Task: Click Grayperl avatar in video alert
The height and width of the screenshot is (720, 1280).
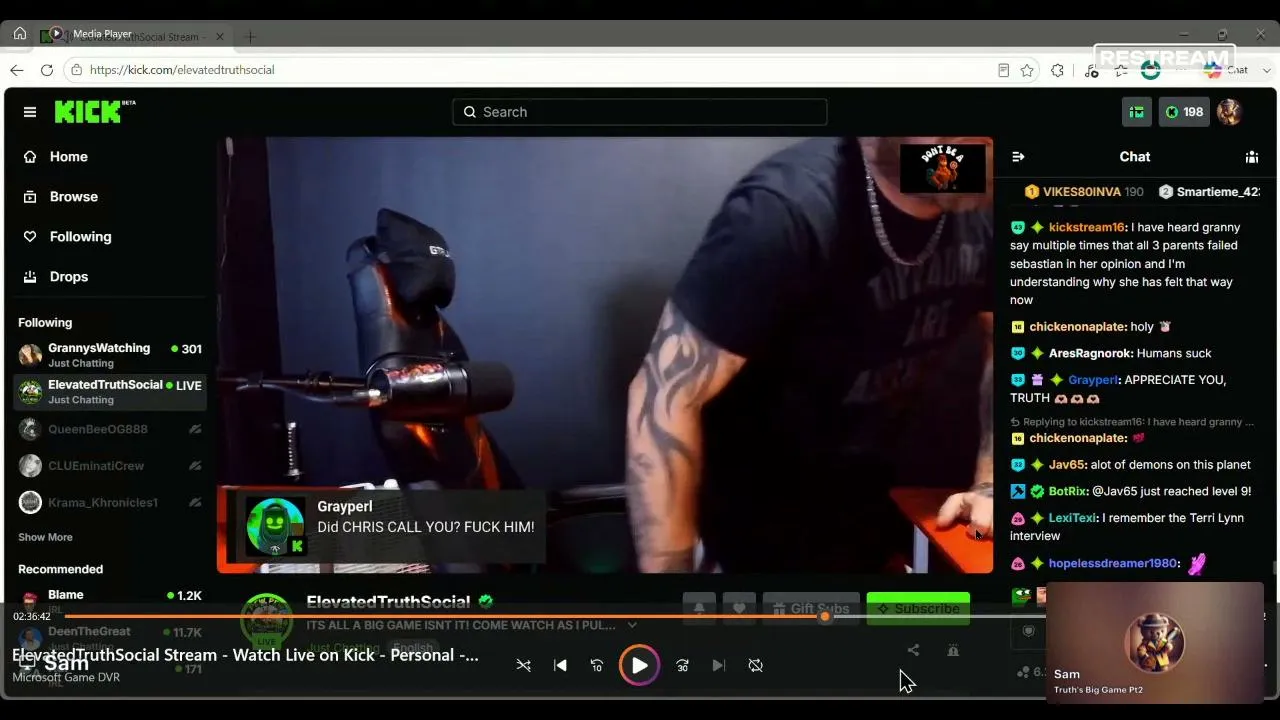Action: pos(275,526)
